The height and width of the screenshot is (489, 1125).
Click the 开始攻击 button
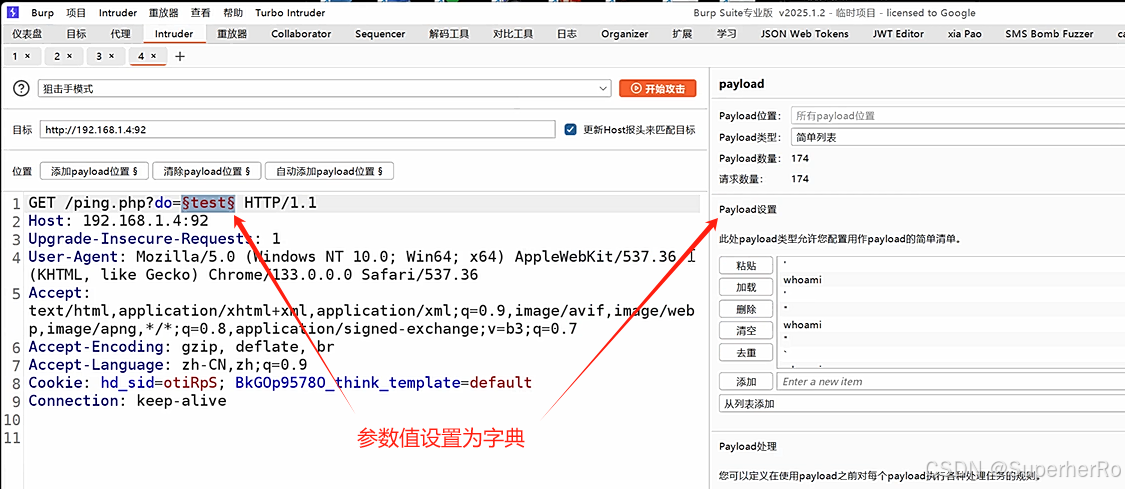(657, 88)
